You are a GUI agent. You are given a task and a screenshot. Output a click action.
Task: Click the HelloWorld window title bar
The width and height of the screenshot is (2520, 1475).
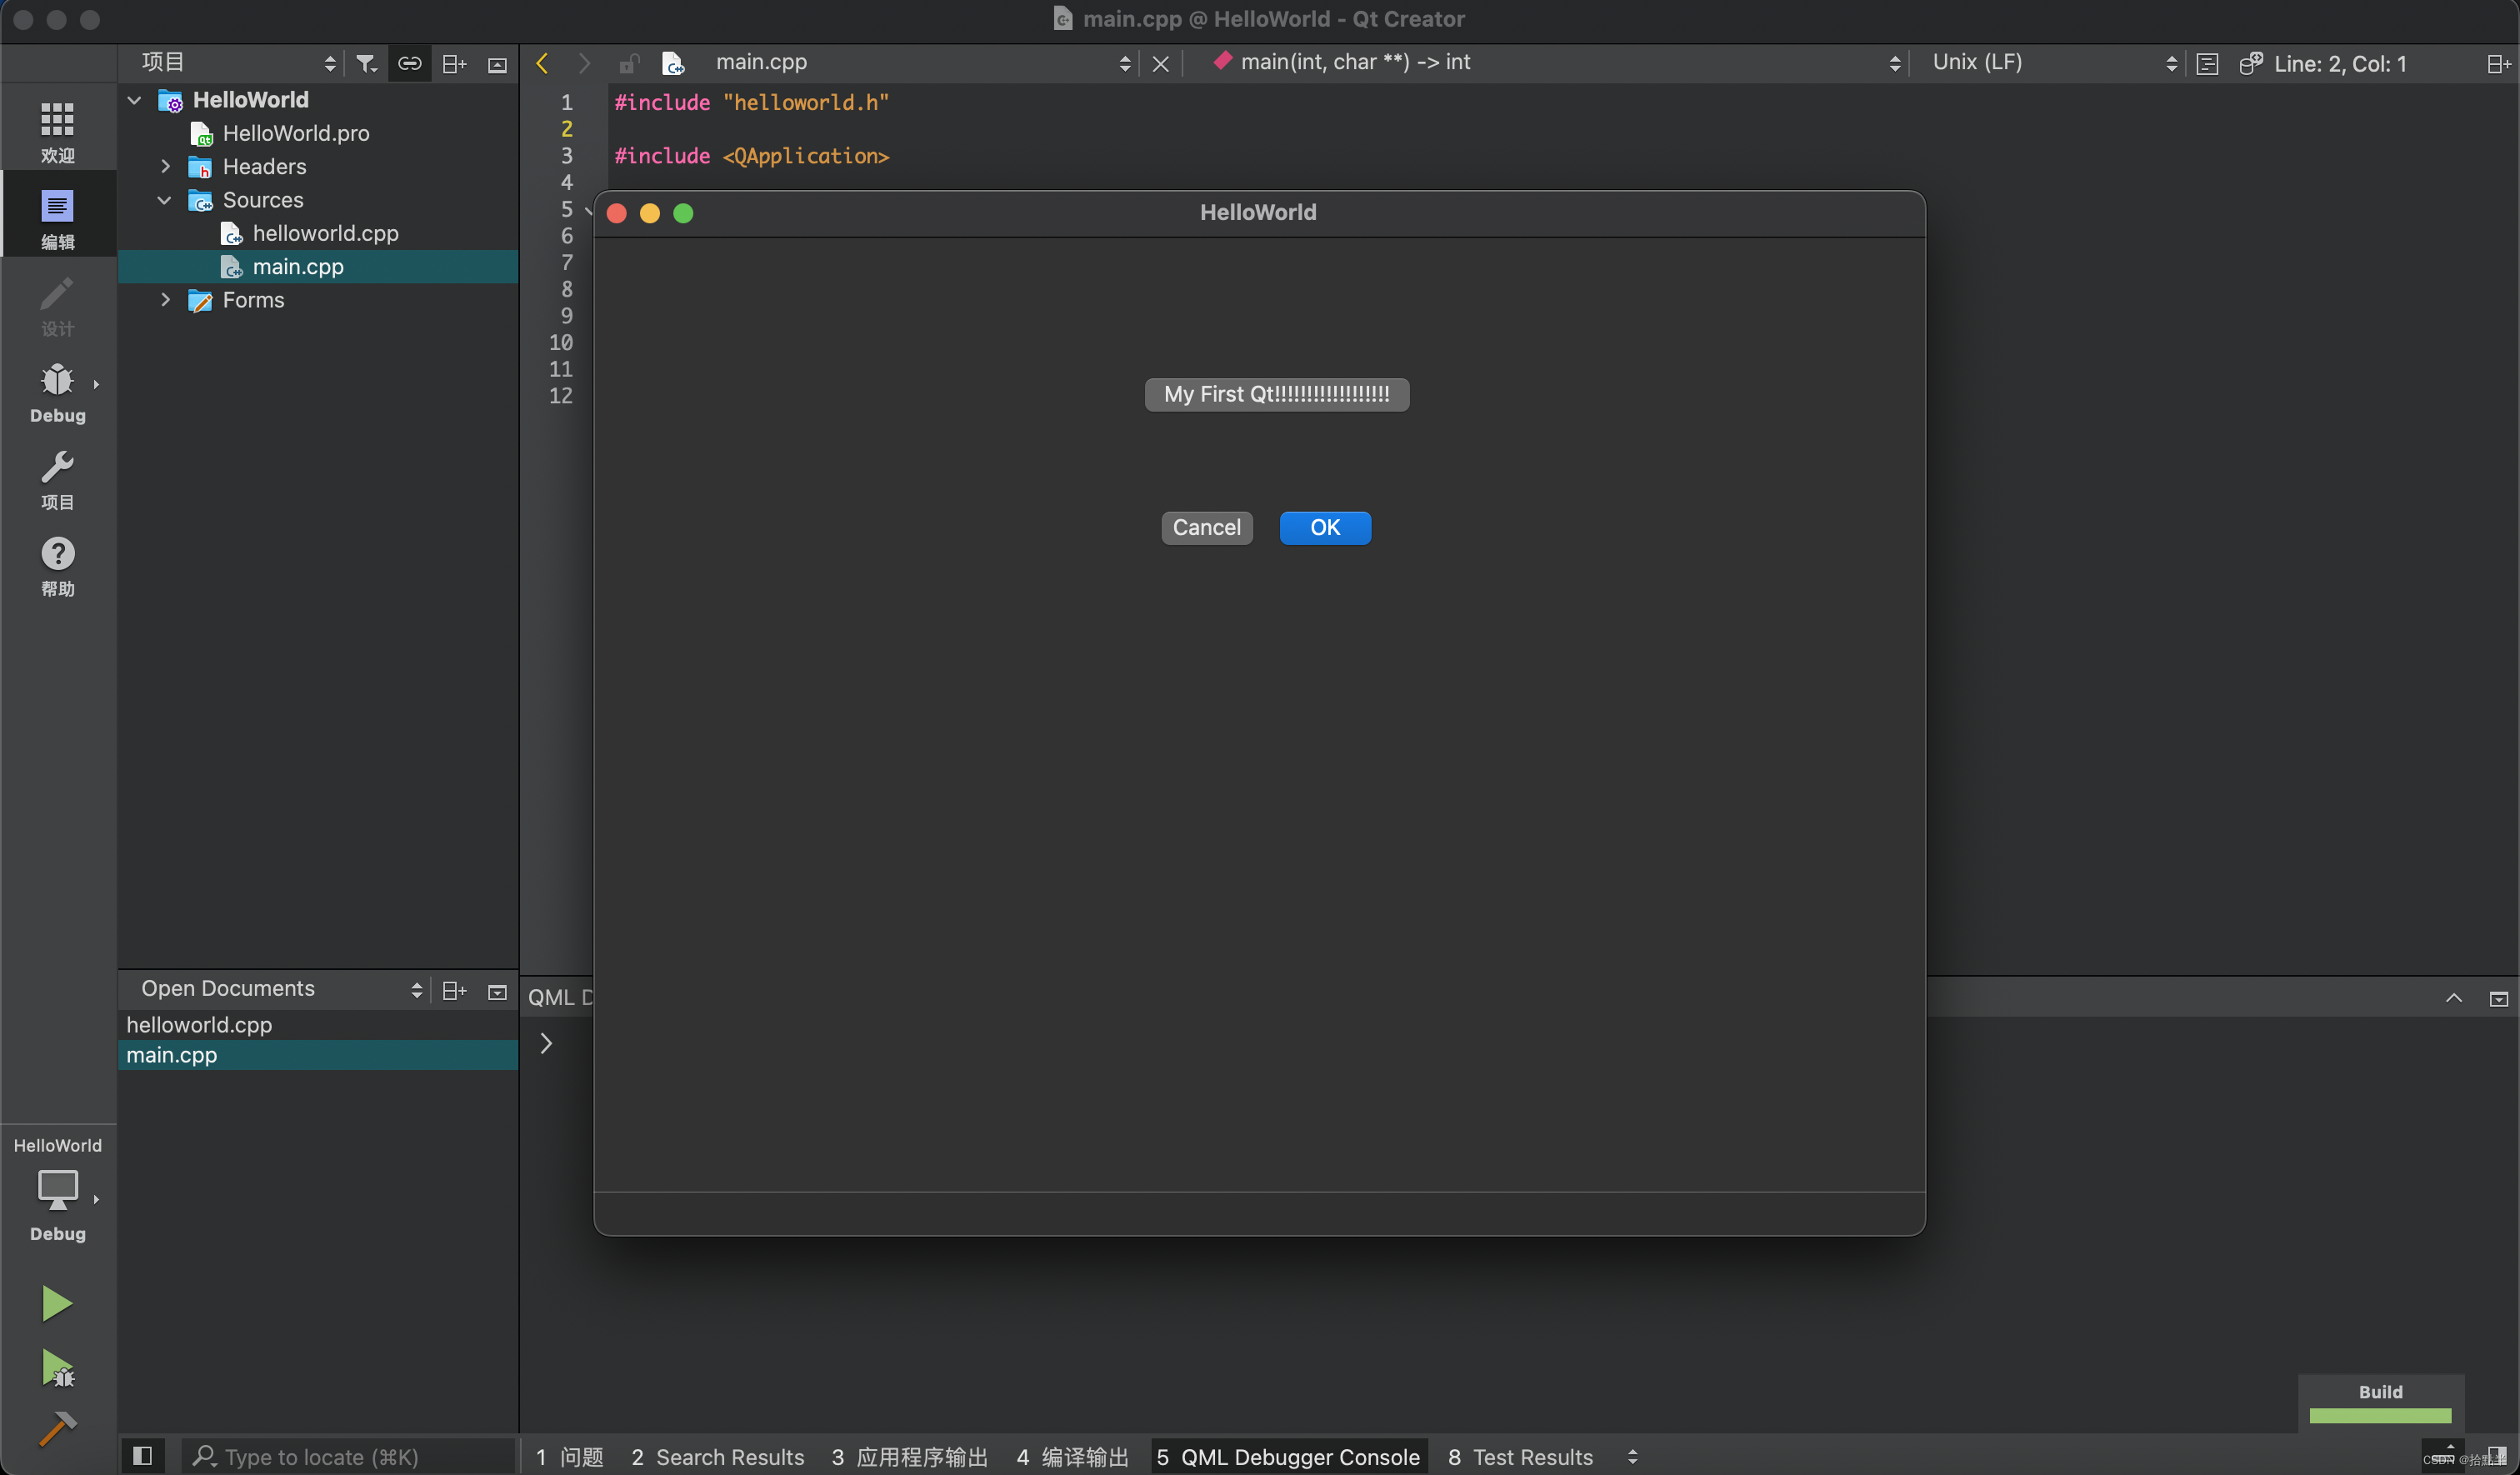click(x=1258, y=212)
